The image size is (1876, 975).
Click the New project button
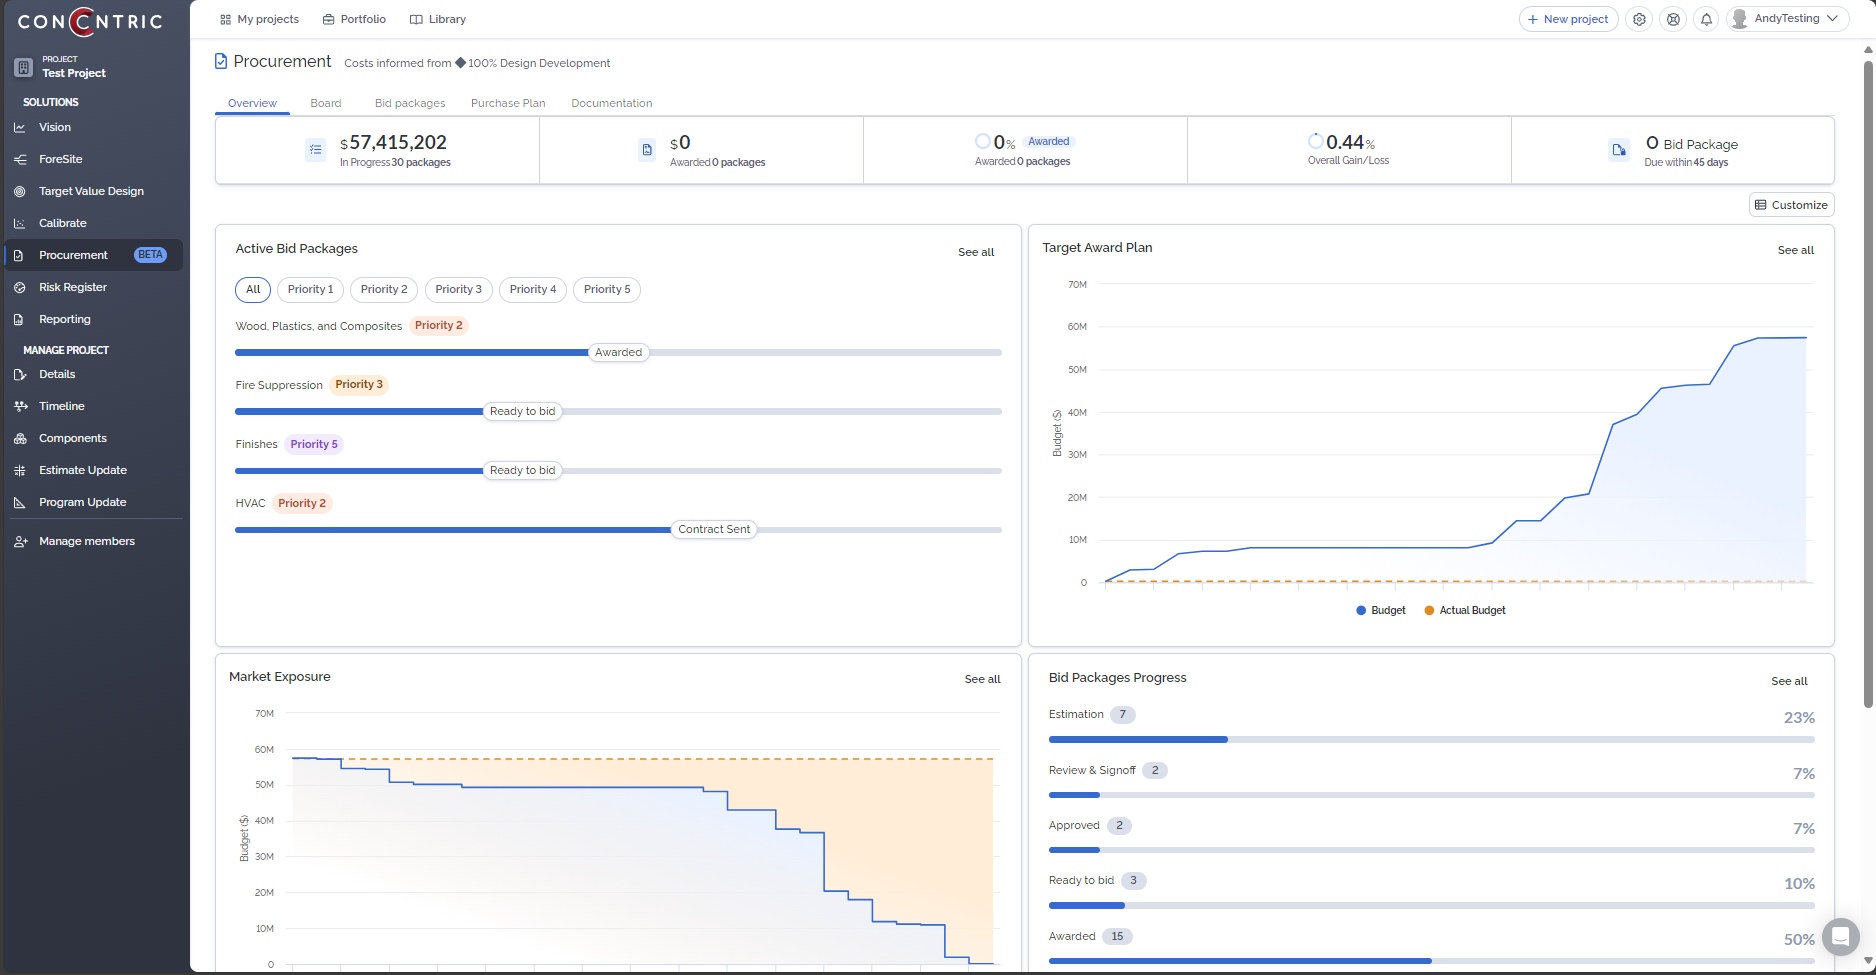click(x=1568, y=19)
